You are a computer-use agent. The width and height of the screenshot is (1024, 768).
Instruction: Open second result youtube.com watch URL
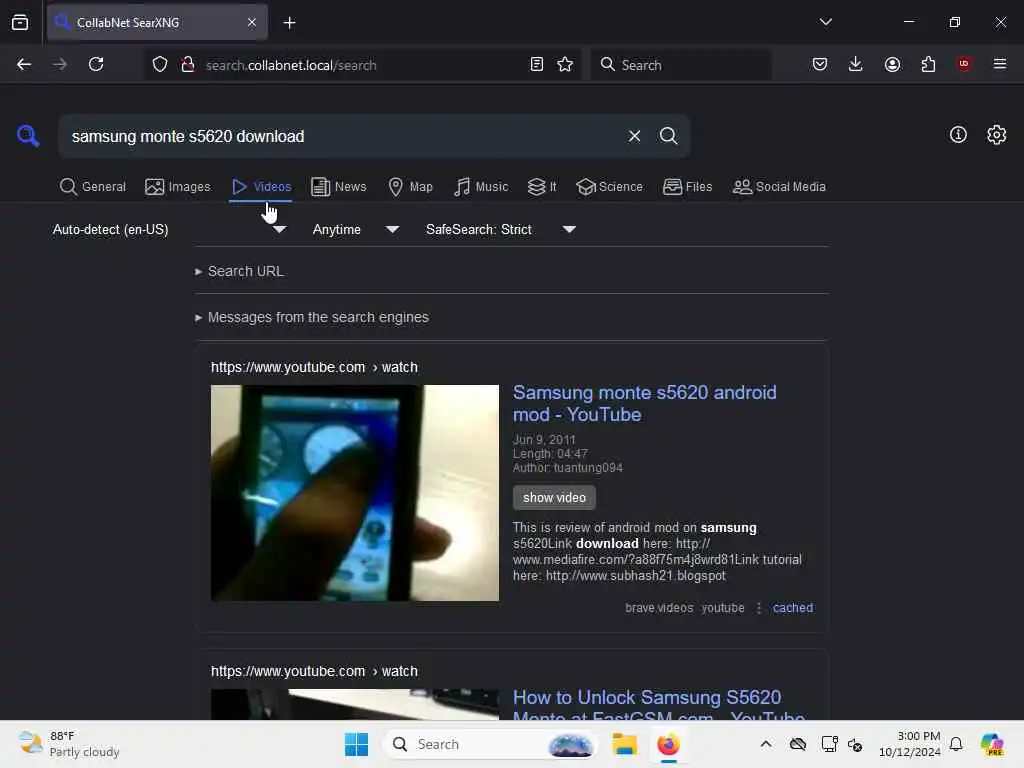pyautogui.click(x=314, y=671)
